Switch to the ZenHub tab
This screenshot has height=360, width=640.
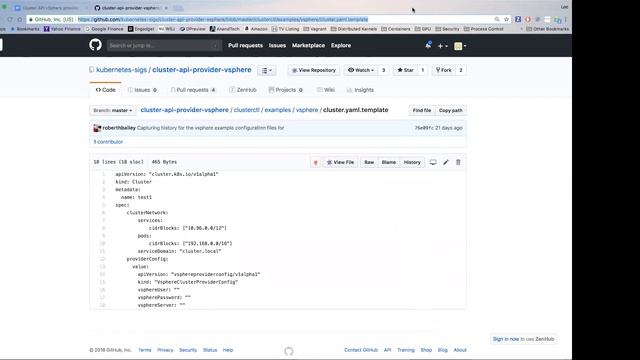click(x=243, y=90)
